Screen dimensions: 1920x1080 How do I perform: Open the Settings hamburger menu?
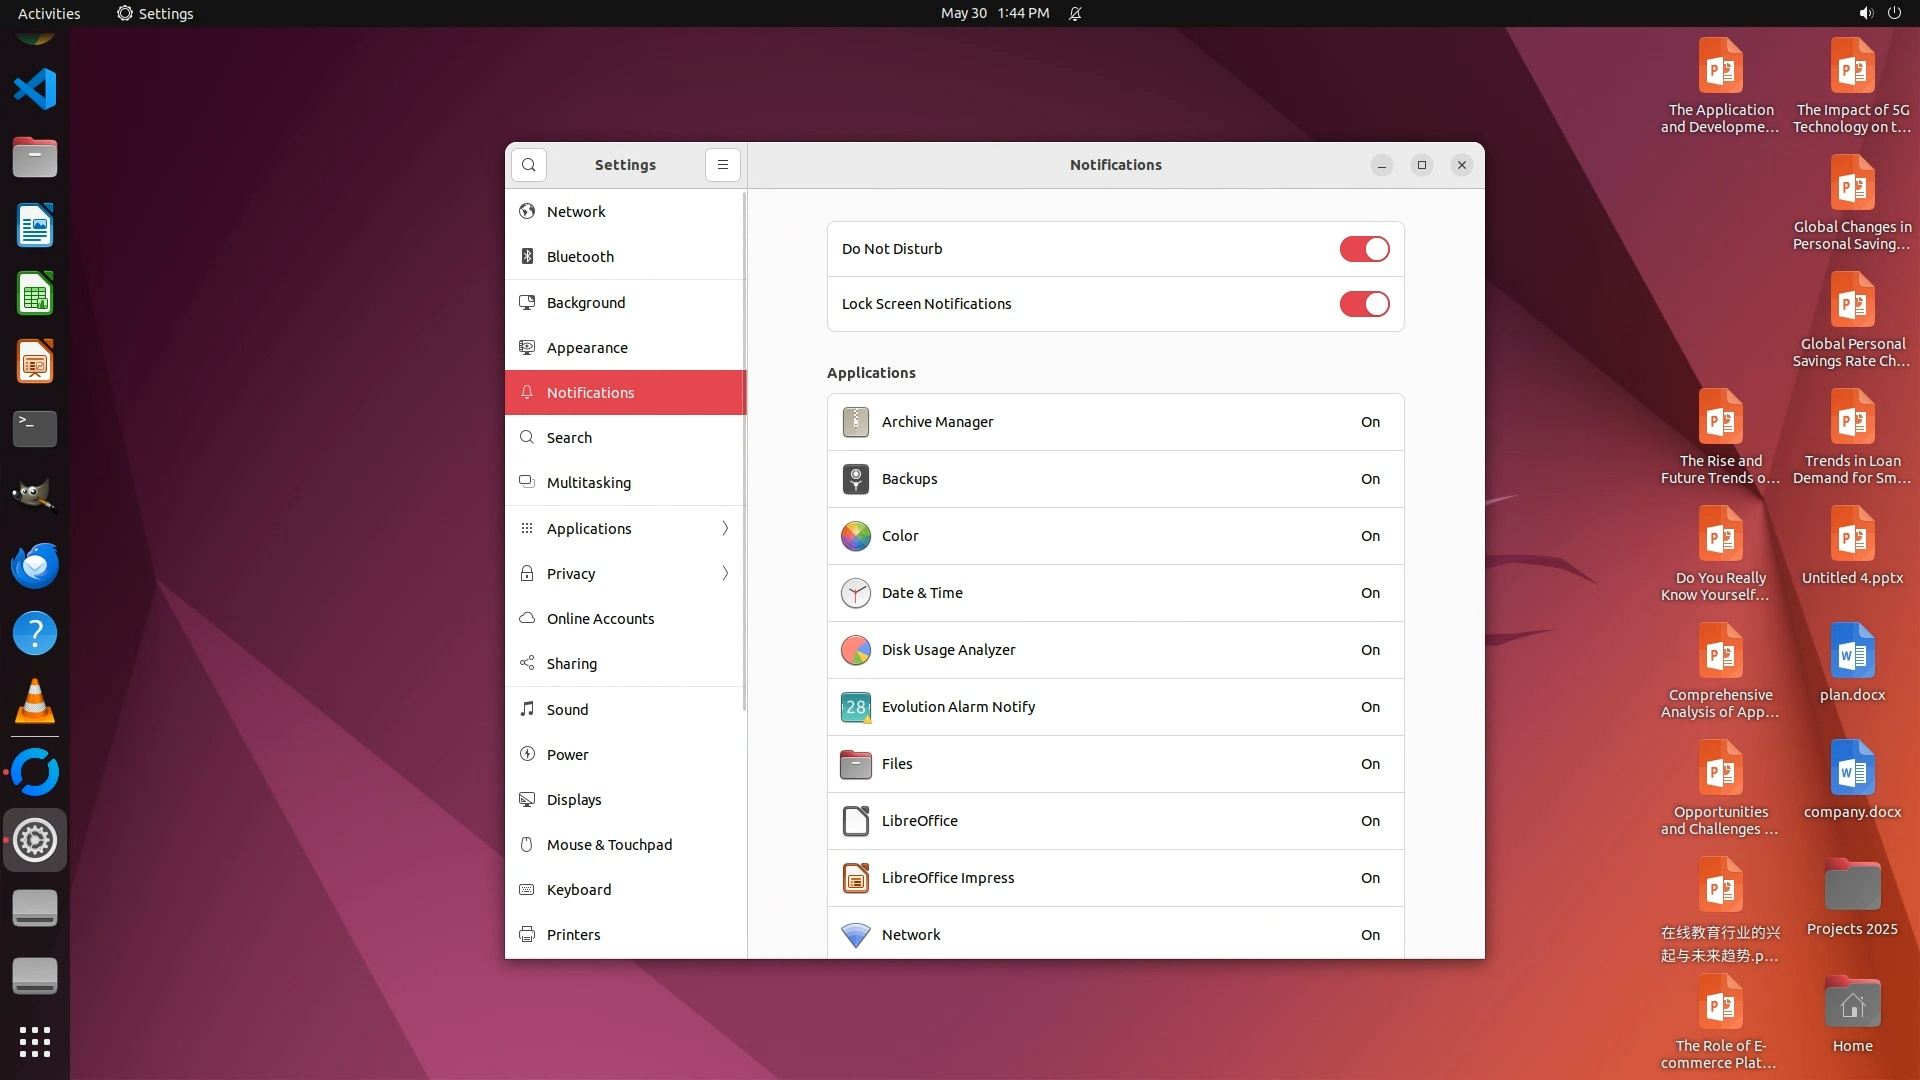coord(723,165)
